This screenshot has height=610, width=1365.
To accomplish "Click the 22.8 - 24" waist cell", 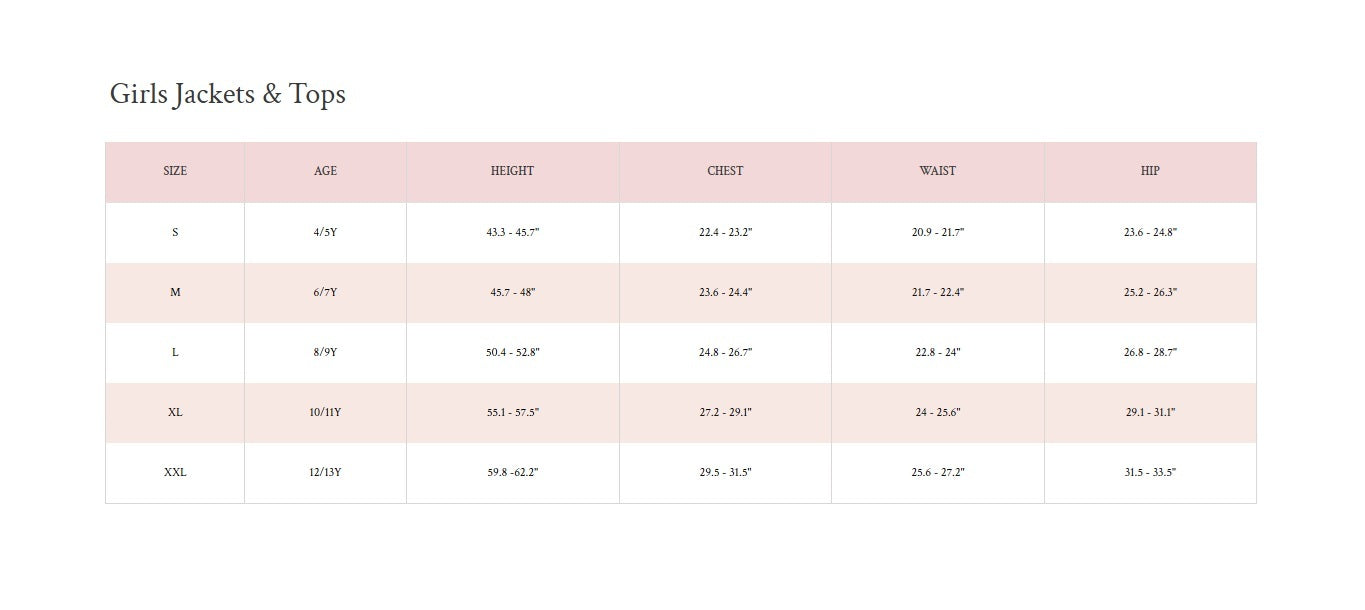I will (937, 352).
